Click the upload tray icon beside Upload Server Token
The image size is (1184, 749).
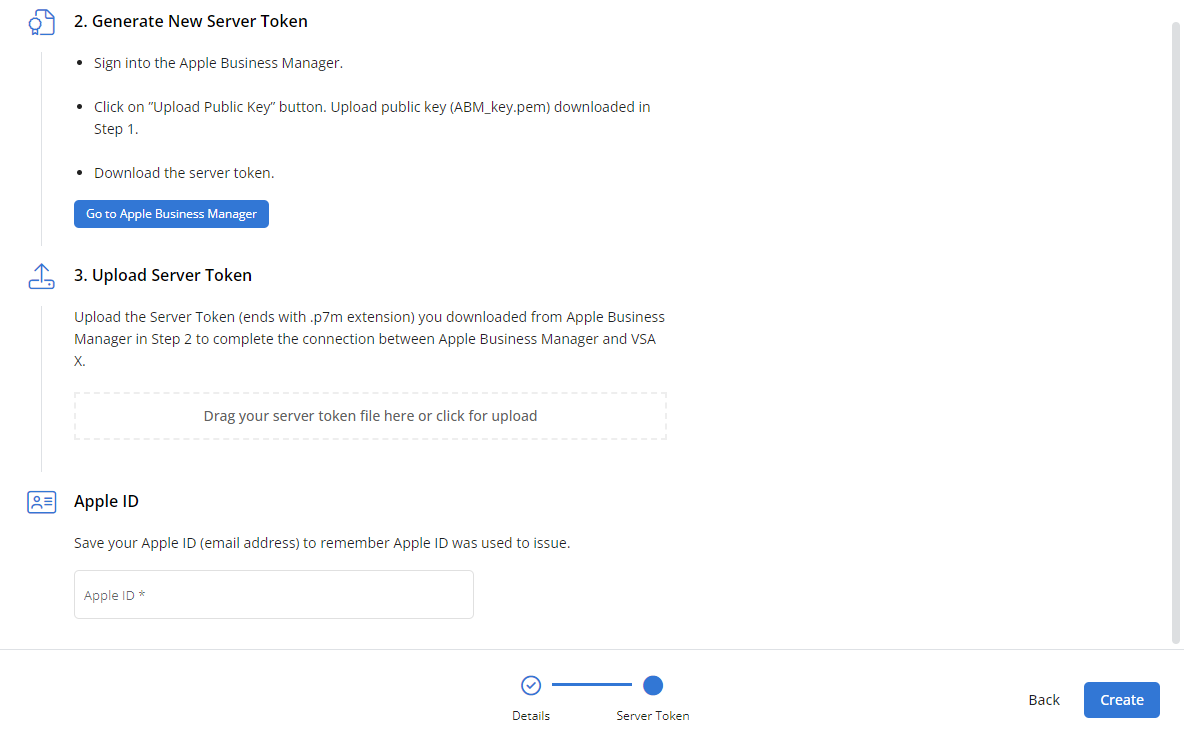[41, 276]
